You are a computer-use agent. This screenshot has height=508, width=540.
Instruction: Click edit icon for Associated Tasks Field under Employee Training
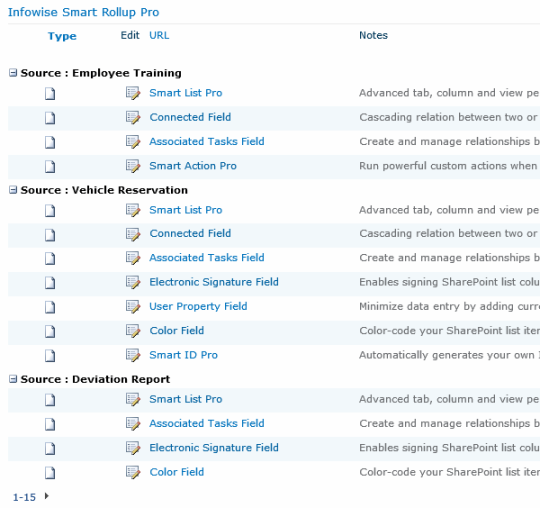[x=133, y=142]
